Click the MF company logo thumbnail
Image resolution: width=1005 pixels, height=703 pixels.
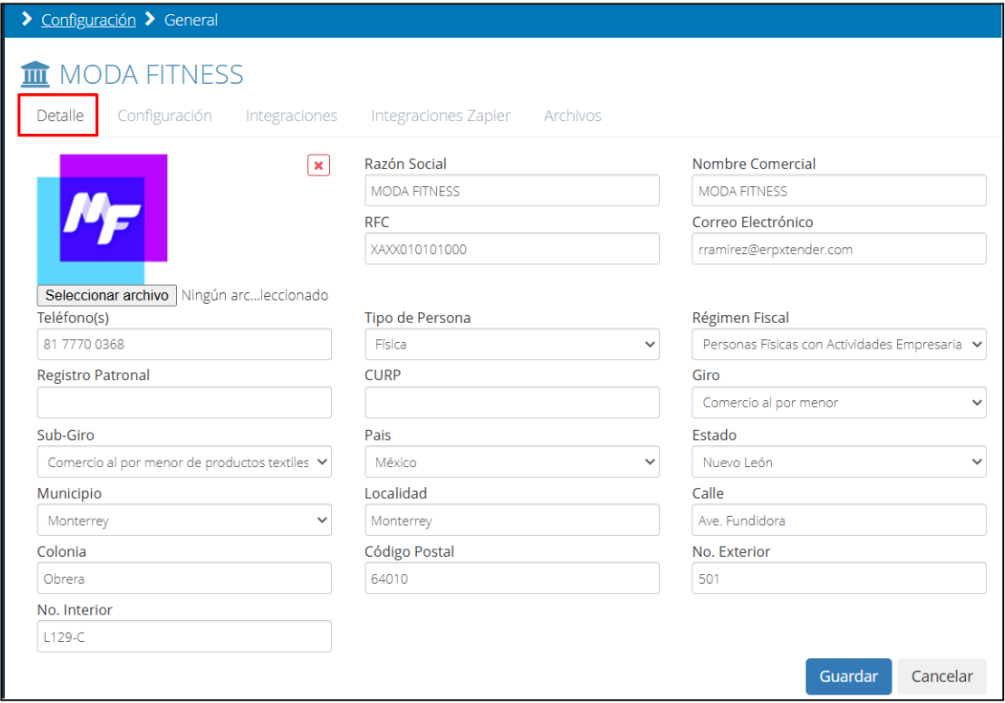pyautogui.click(x=103, y=219)
